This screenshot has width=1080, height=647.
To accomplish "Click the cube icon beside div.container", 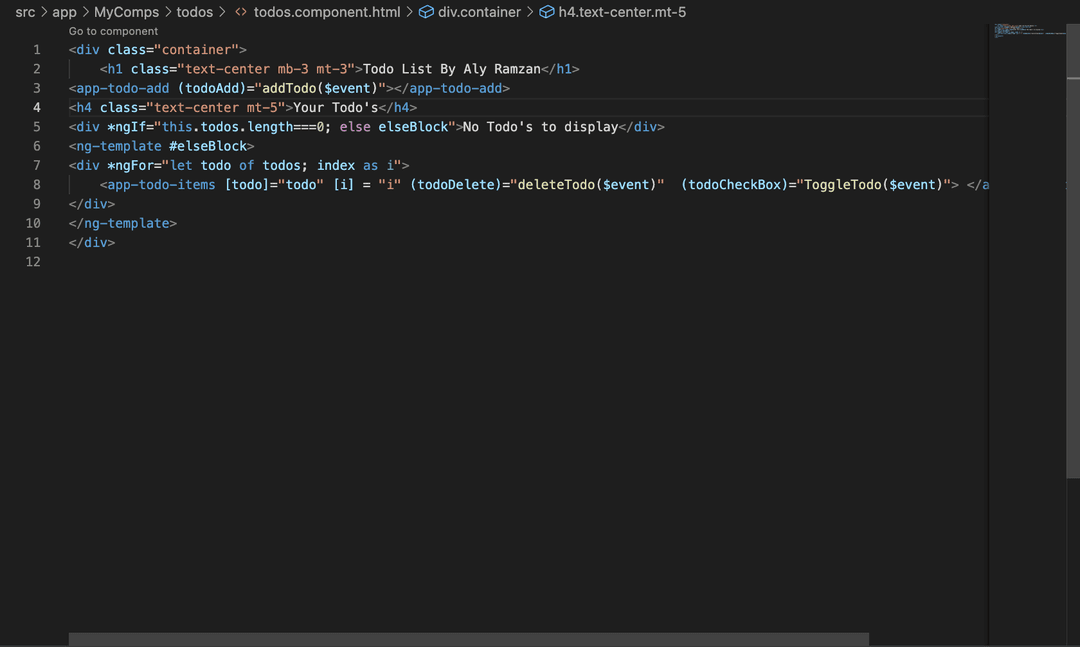I will tap(426, 13).
